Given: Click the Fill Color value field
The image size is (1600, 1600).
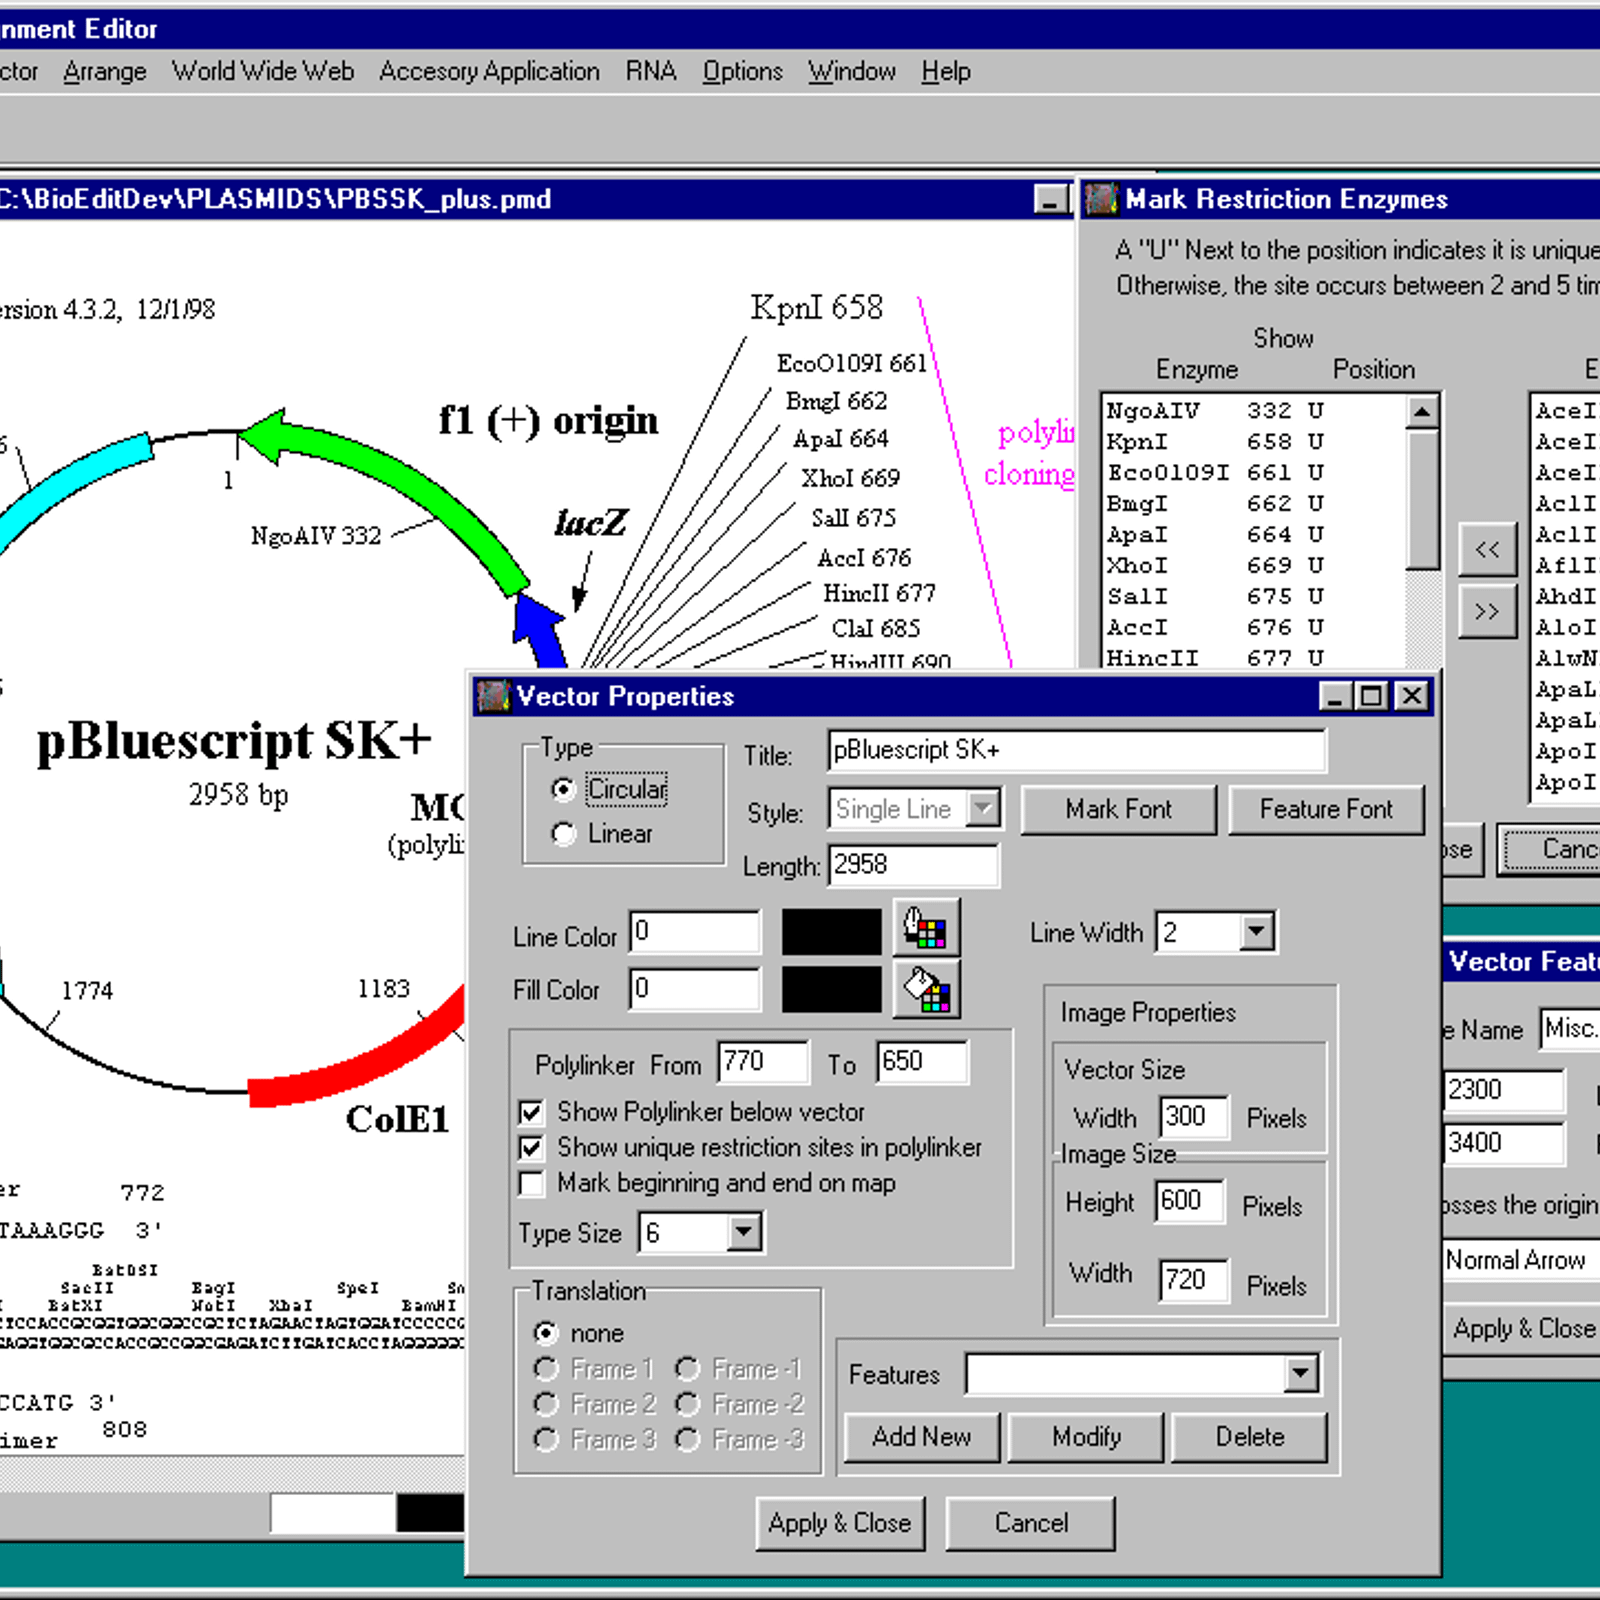Looking at the screenshot, I should 694,989.
